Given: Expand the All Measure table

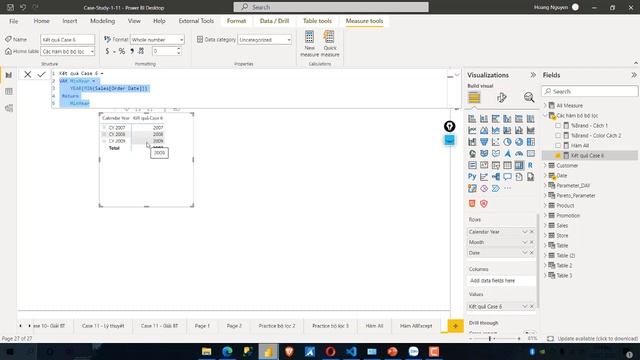Looking at the screenshot, I should 545,105.
